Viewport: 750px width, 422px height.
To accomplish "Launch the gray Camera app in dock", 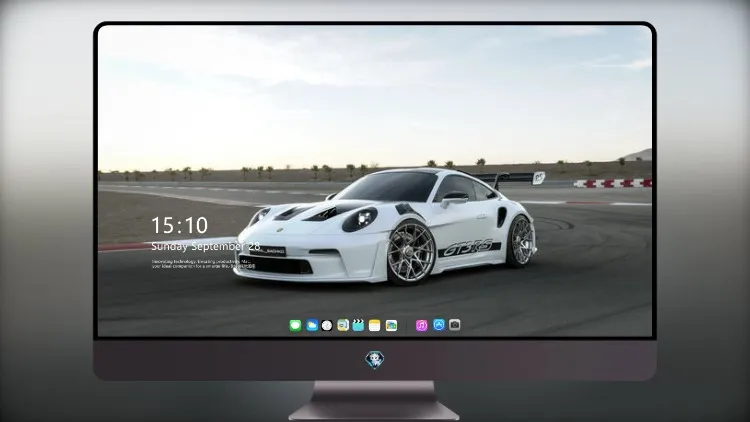I will pos(454,325).
